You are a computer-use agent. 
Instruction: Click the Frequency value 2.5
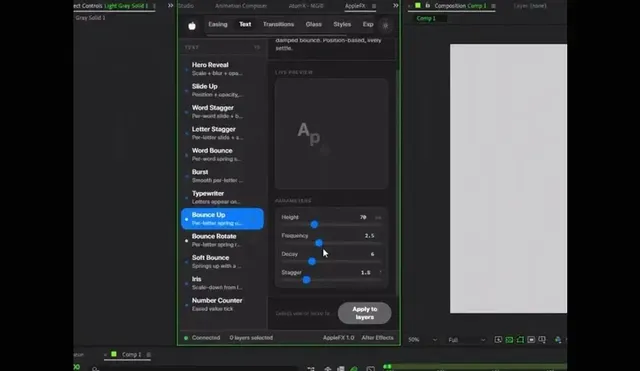click(x=369, y=235)
